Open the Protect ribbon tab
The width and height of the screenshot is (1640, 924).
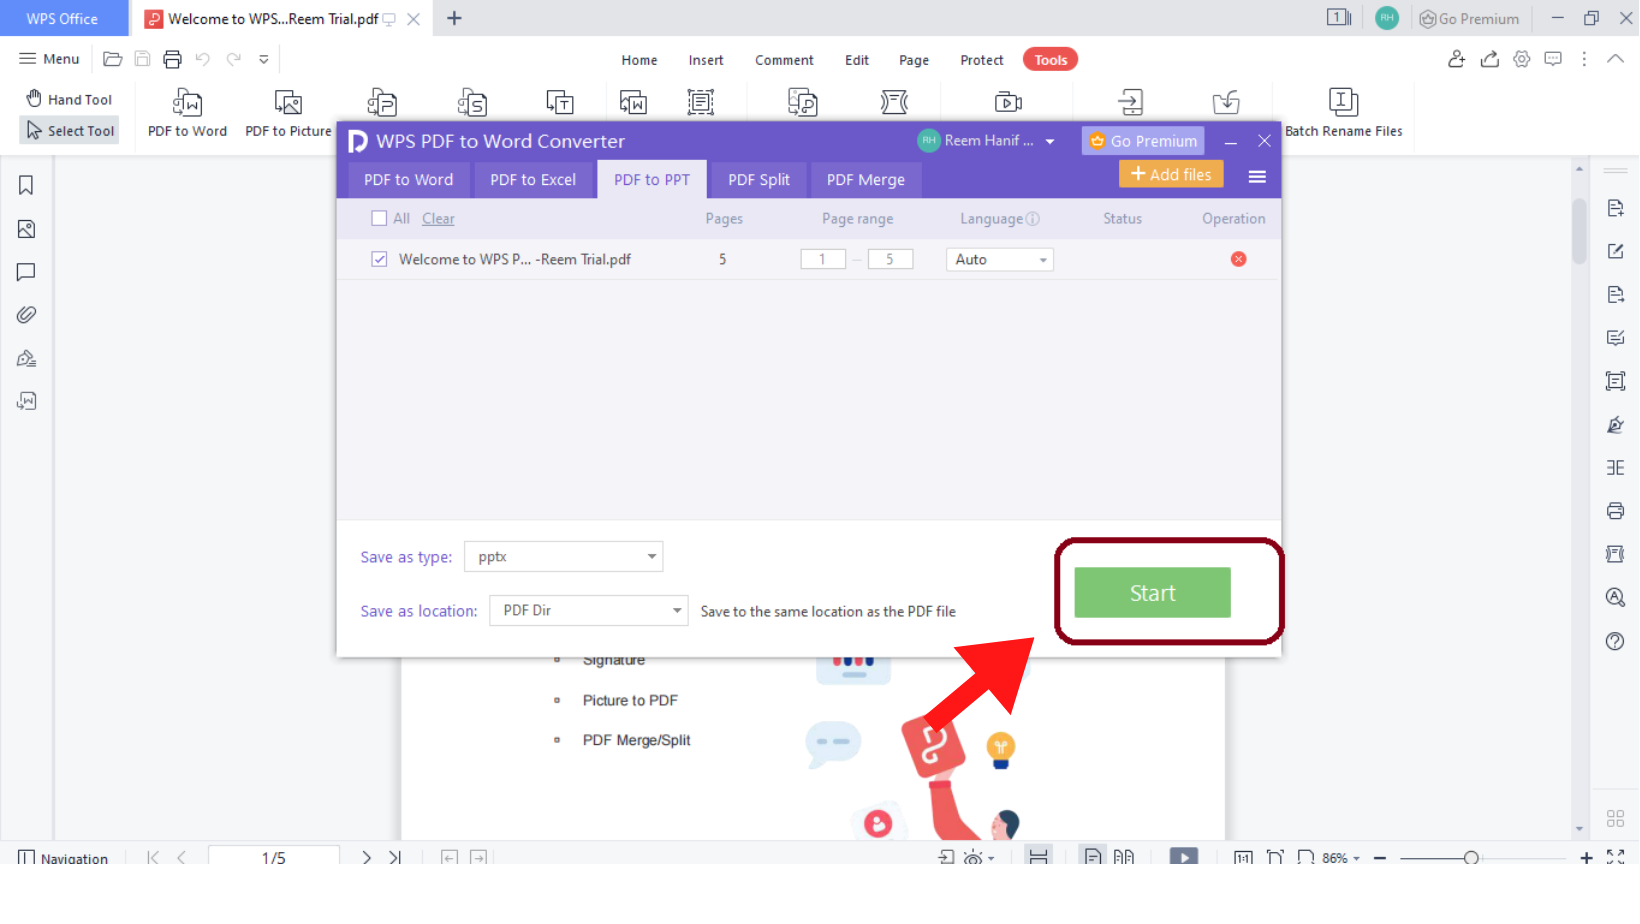982,60
